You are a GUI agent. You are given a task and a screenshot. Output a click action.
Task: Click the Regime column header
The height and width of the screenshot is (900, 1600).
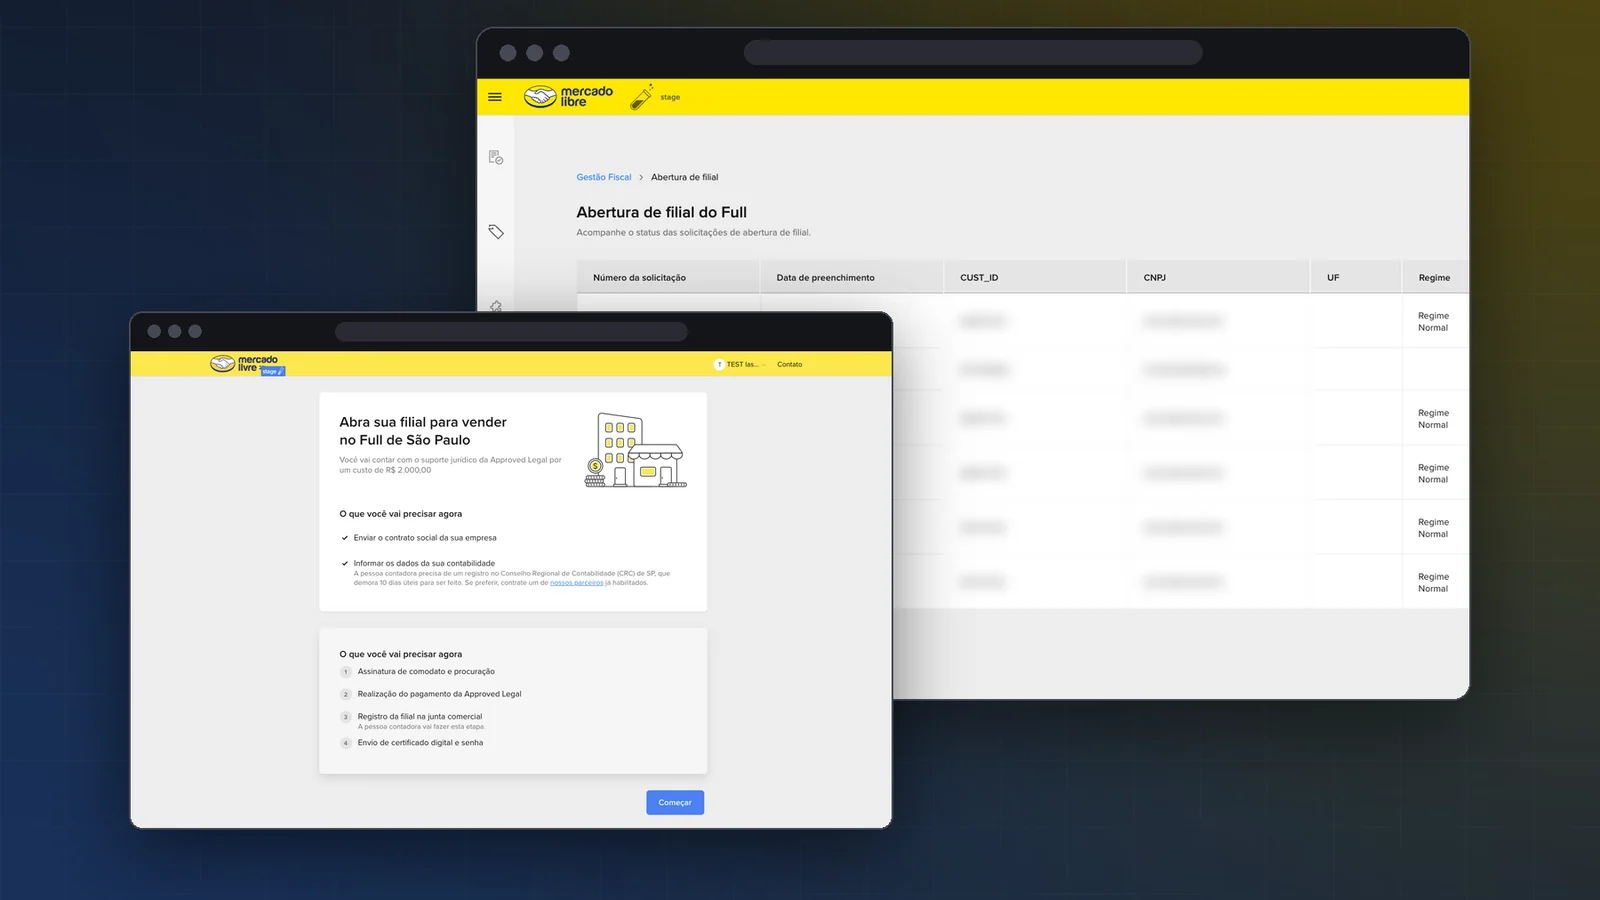point(1434,278)
